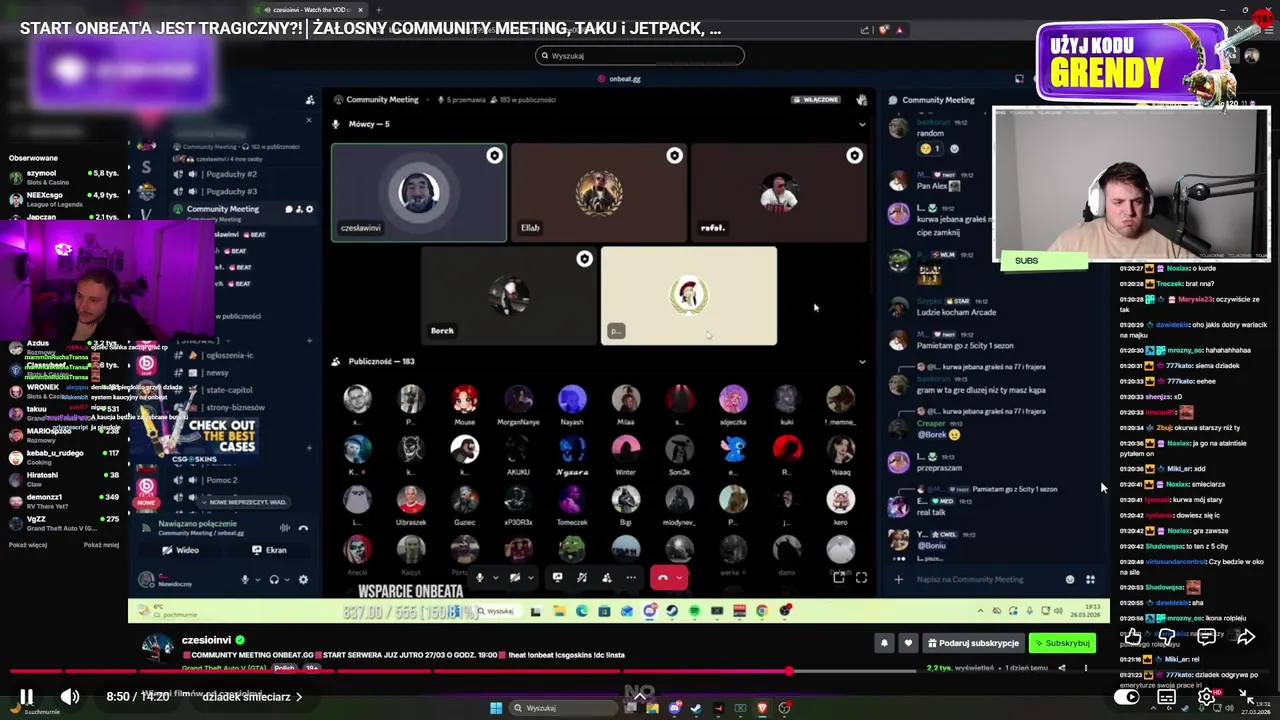1280x720 pixels.
Task: Click Podaruj subskrypcje button
Action: pyautogui.click(x=973, y=643)
